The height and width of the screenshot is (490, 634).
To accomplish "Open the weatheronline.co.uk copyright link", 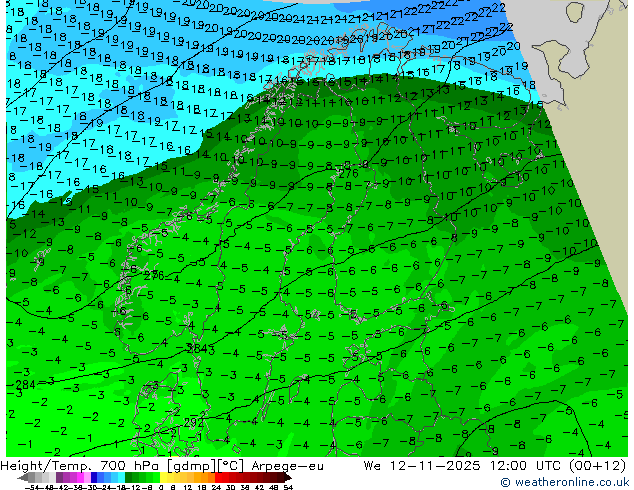I will [565, 482].
